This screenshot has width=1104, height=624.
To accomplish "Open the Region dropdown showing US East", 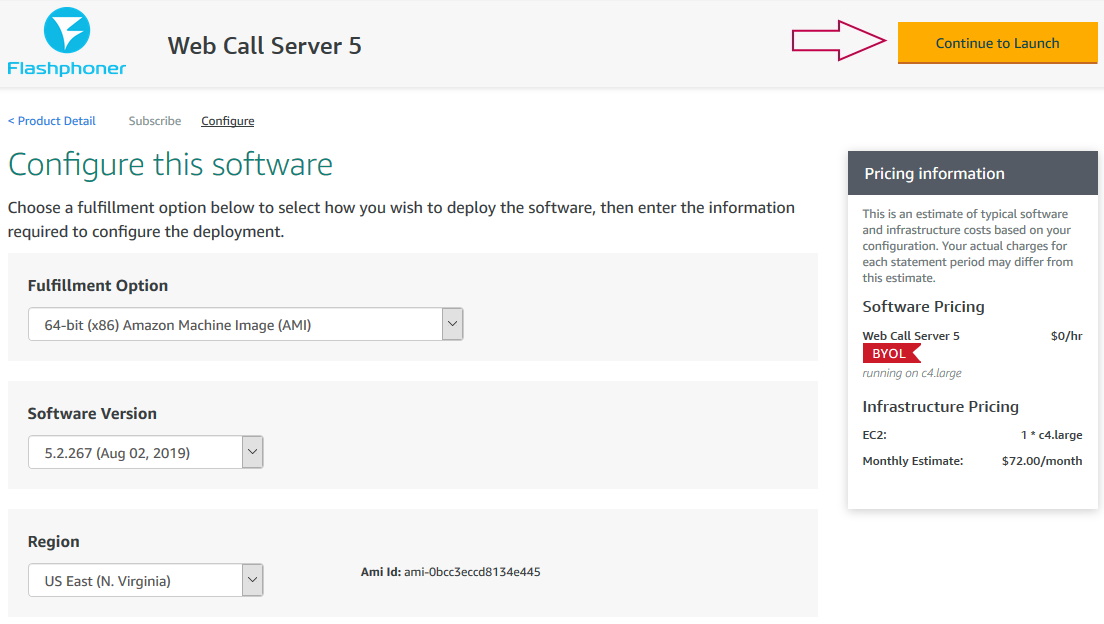I will 145,580.
